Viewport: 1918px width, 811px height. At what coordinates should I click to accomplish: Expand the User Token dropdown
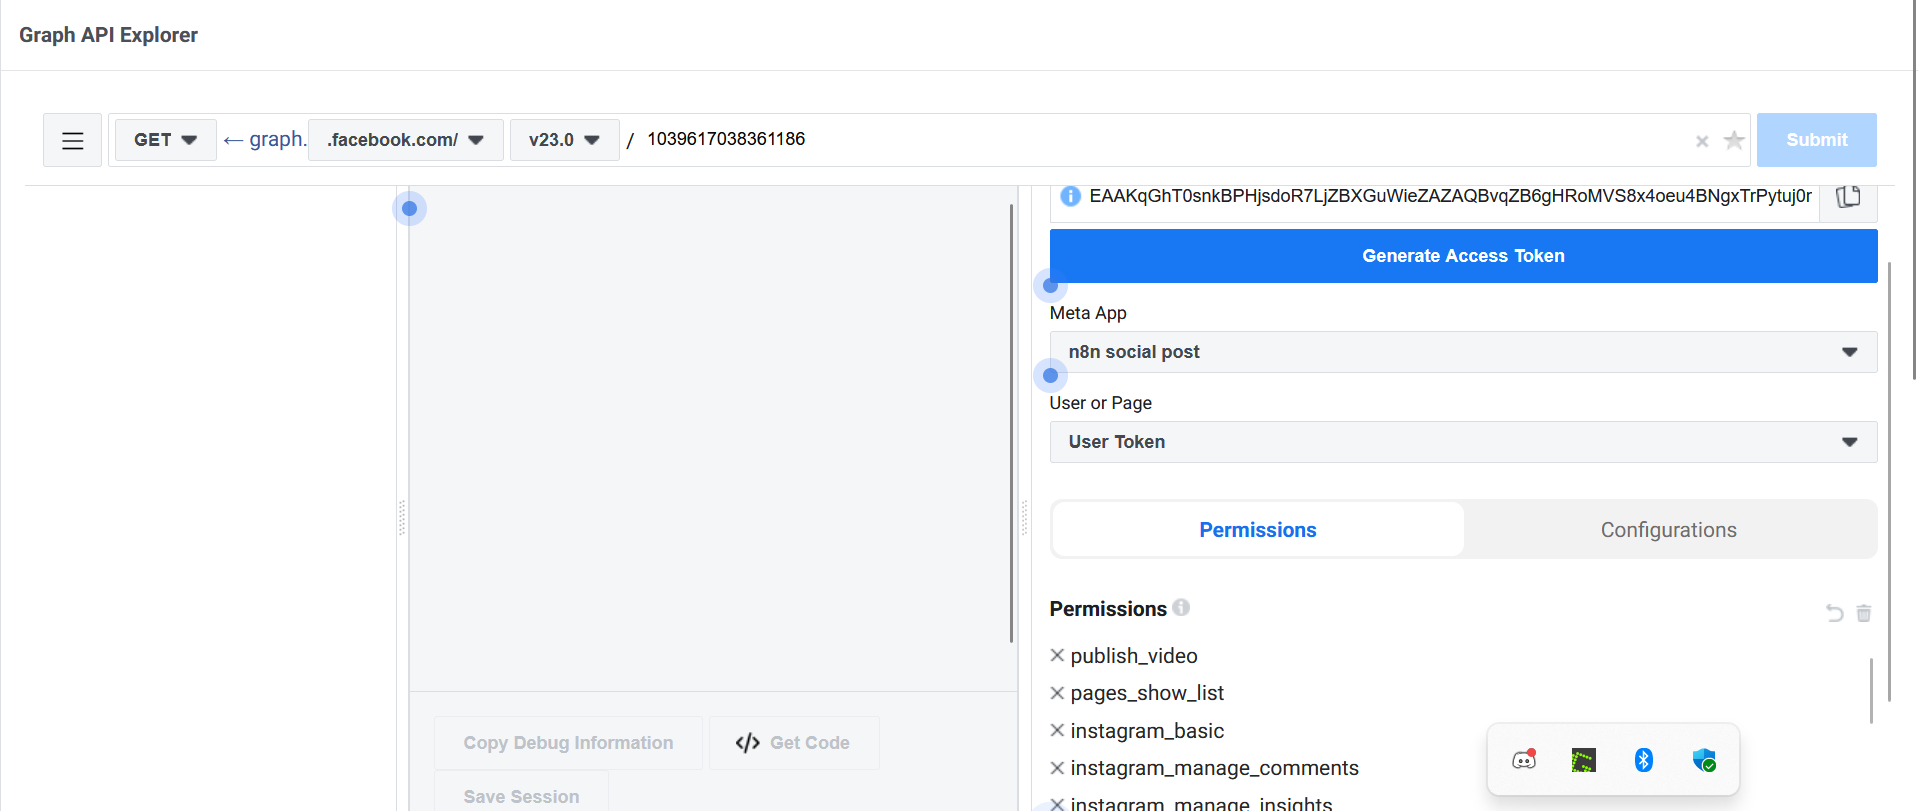pyautogui.click(x=1463, y=442)
